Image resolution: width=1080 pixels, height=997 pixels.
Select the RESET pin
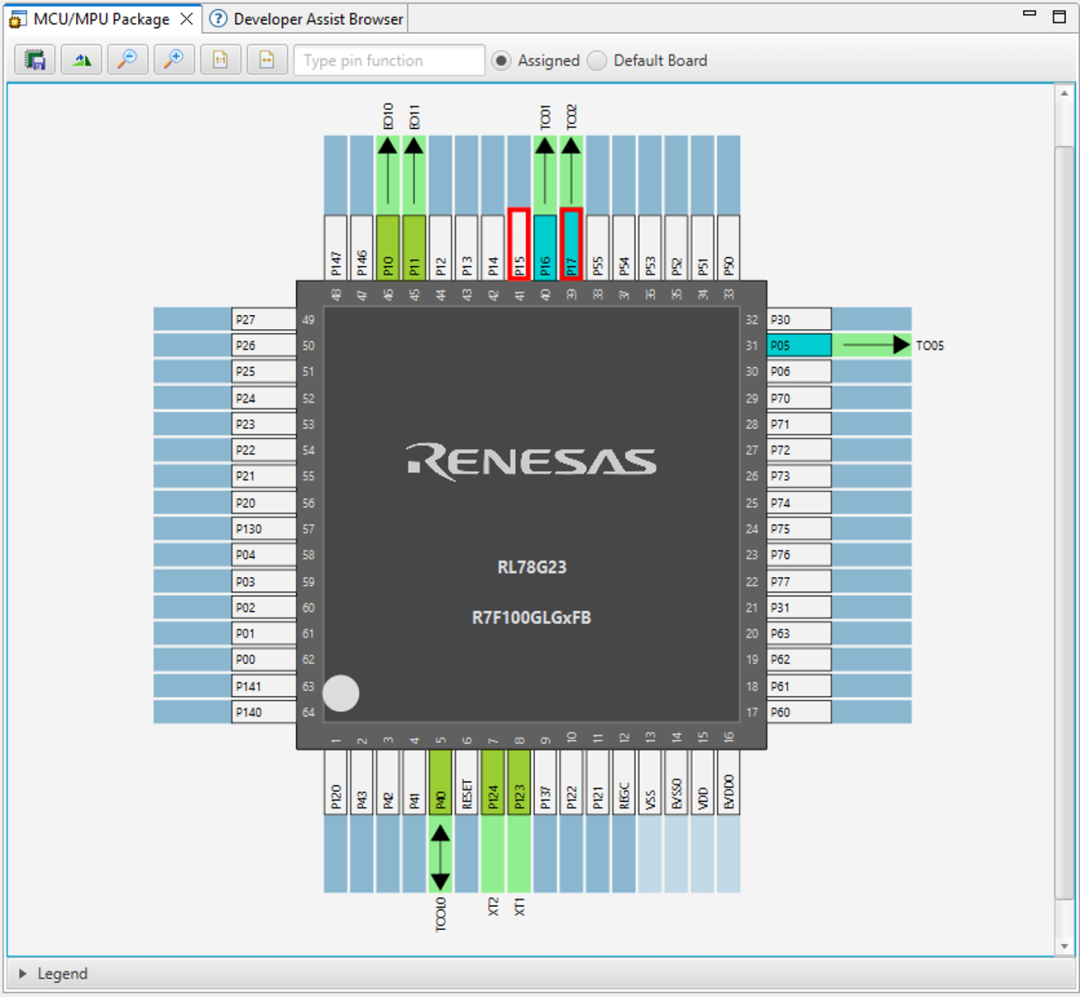[x=466, y=782]
